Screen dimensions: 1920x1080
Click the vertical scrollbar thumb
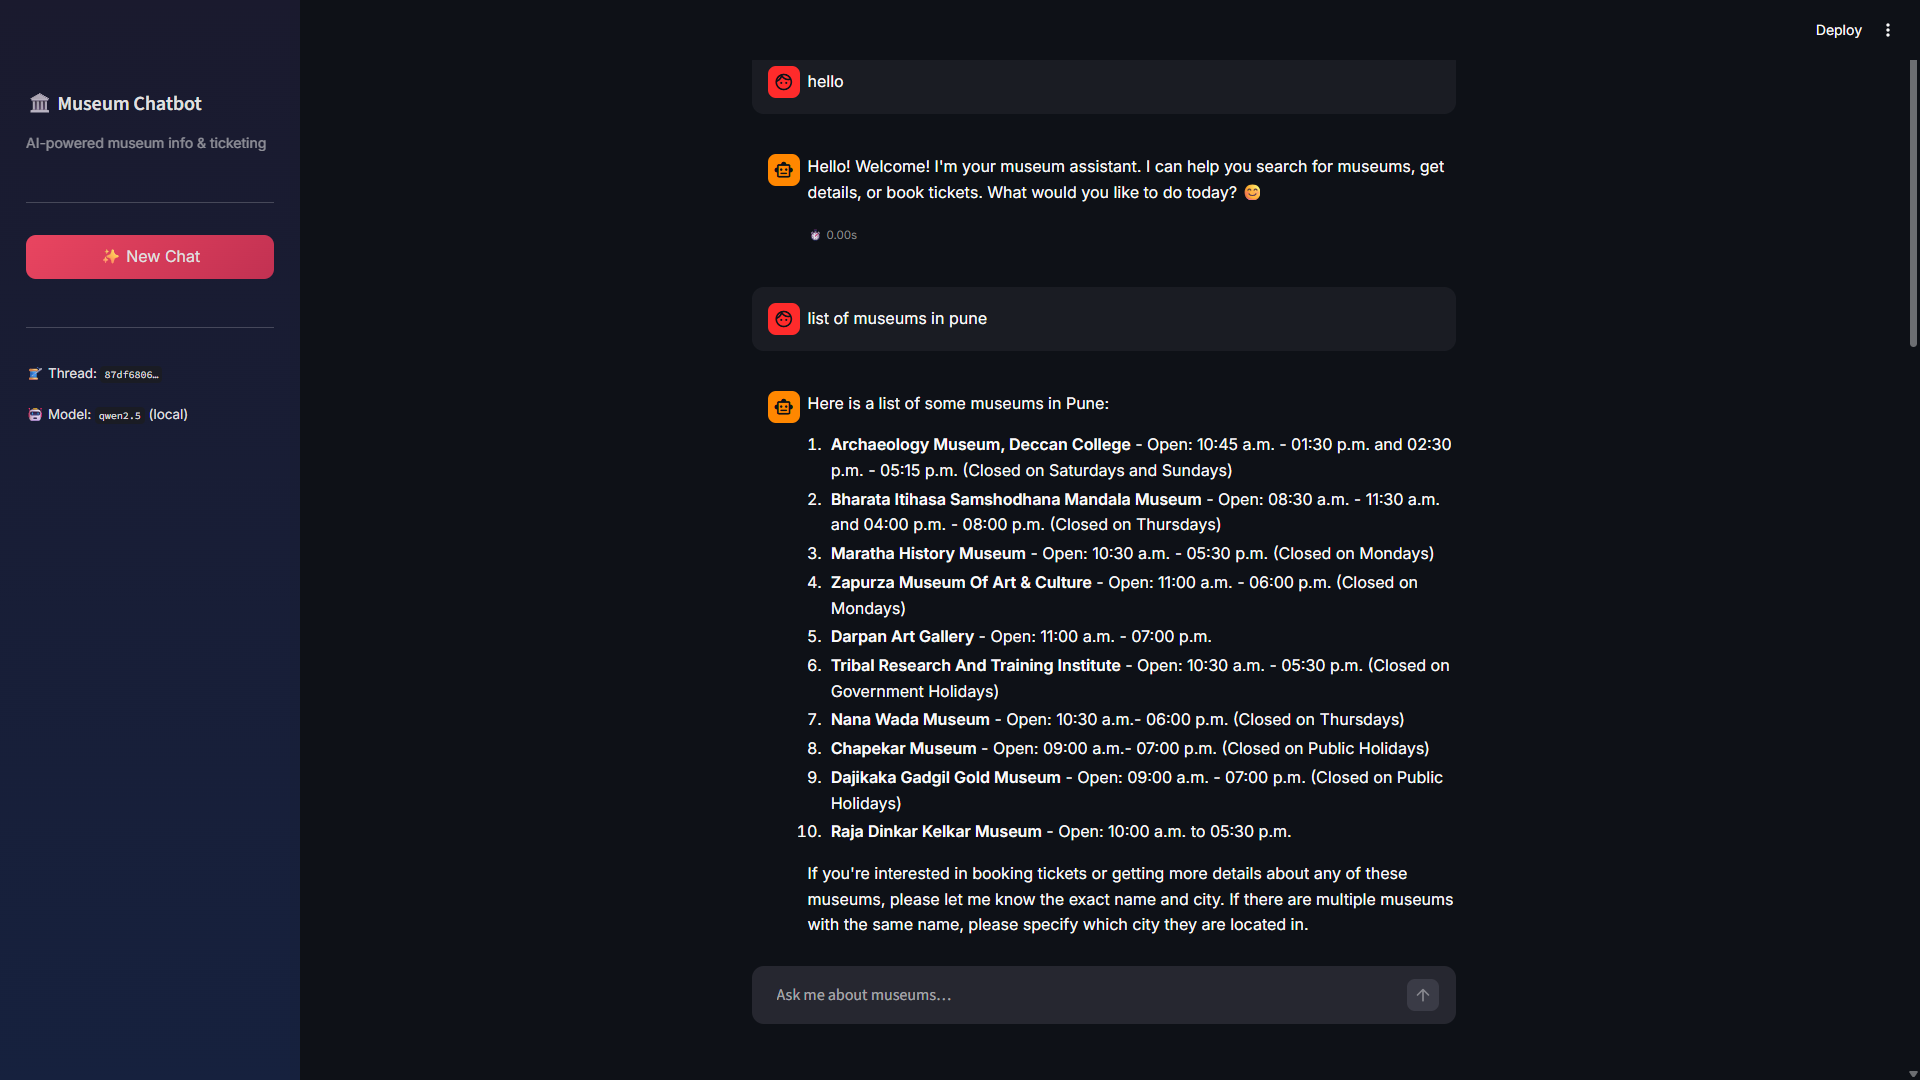[1913, 203]
